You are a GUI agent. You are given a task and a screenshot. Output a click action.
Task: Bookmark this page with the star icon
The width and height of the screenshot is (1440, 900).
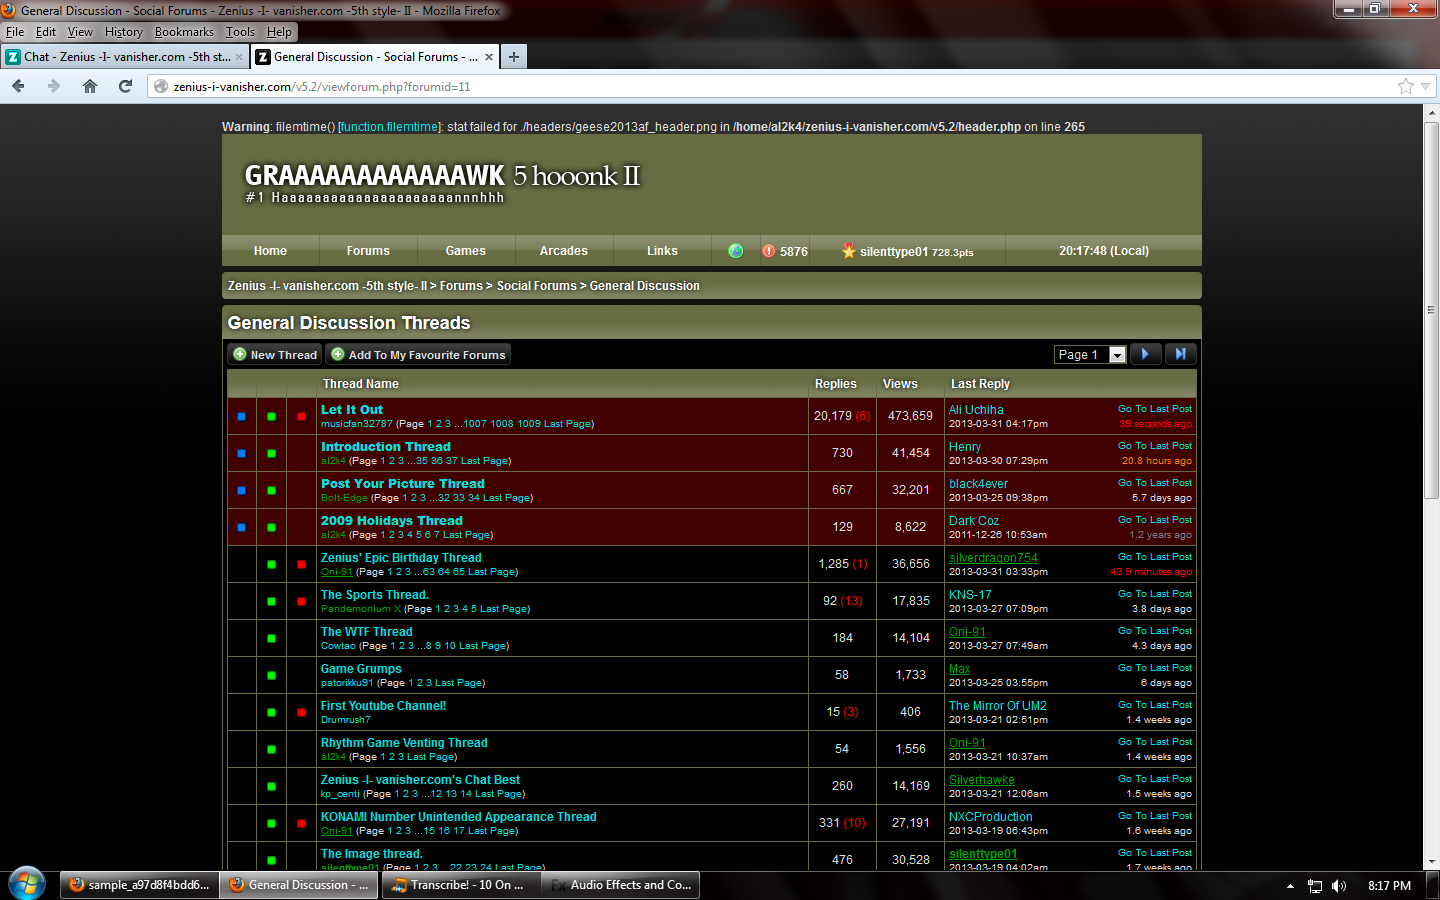click(1406, 86)
